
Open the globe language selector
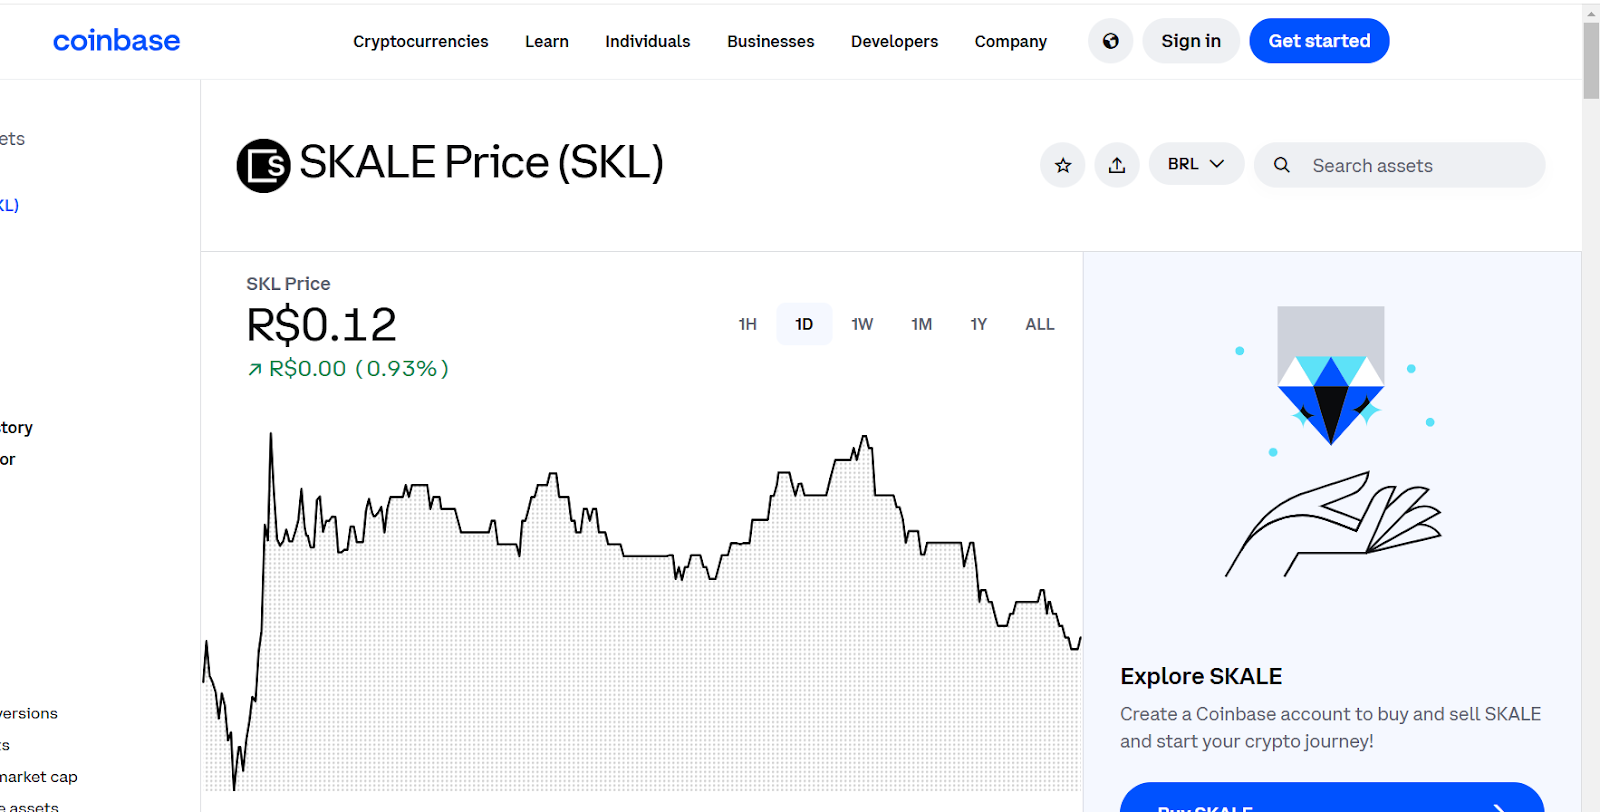pyautogui.click(x=1110, y=41)
